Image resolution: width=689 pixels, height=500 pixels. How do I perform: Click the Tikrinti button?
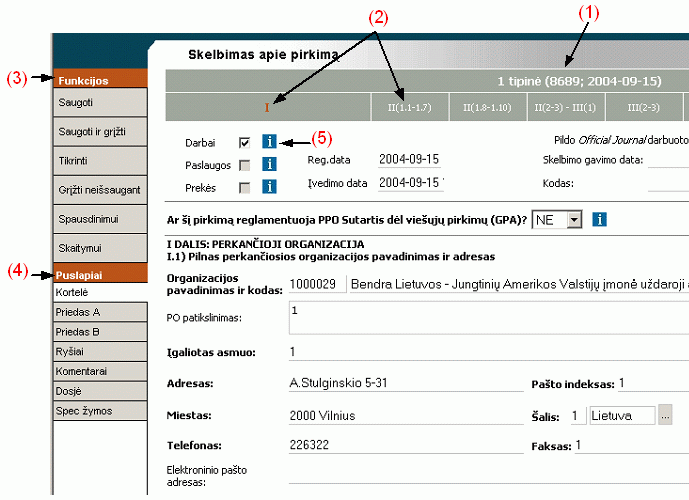point(100,161)
